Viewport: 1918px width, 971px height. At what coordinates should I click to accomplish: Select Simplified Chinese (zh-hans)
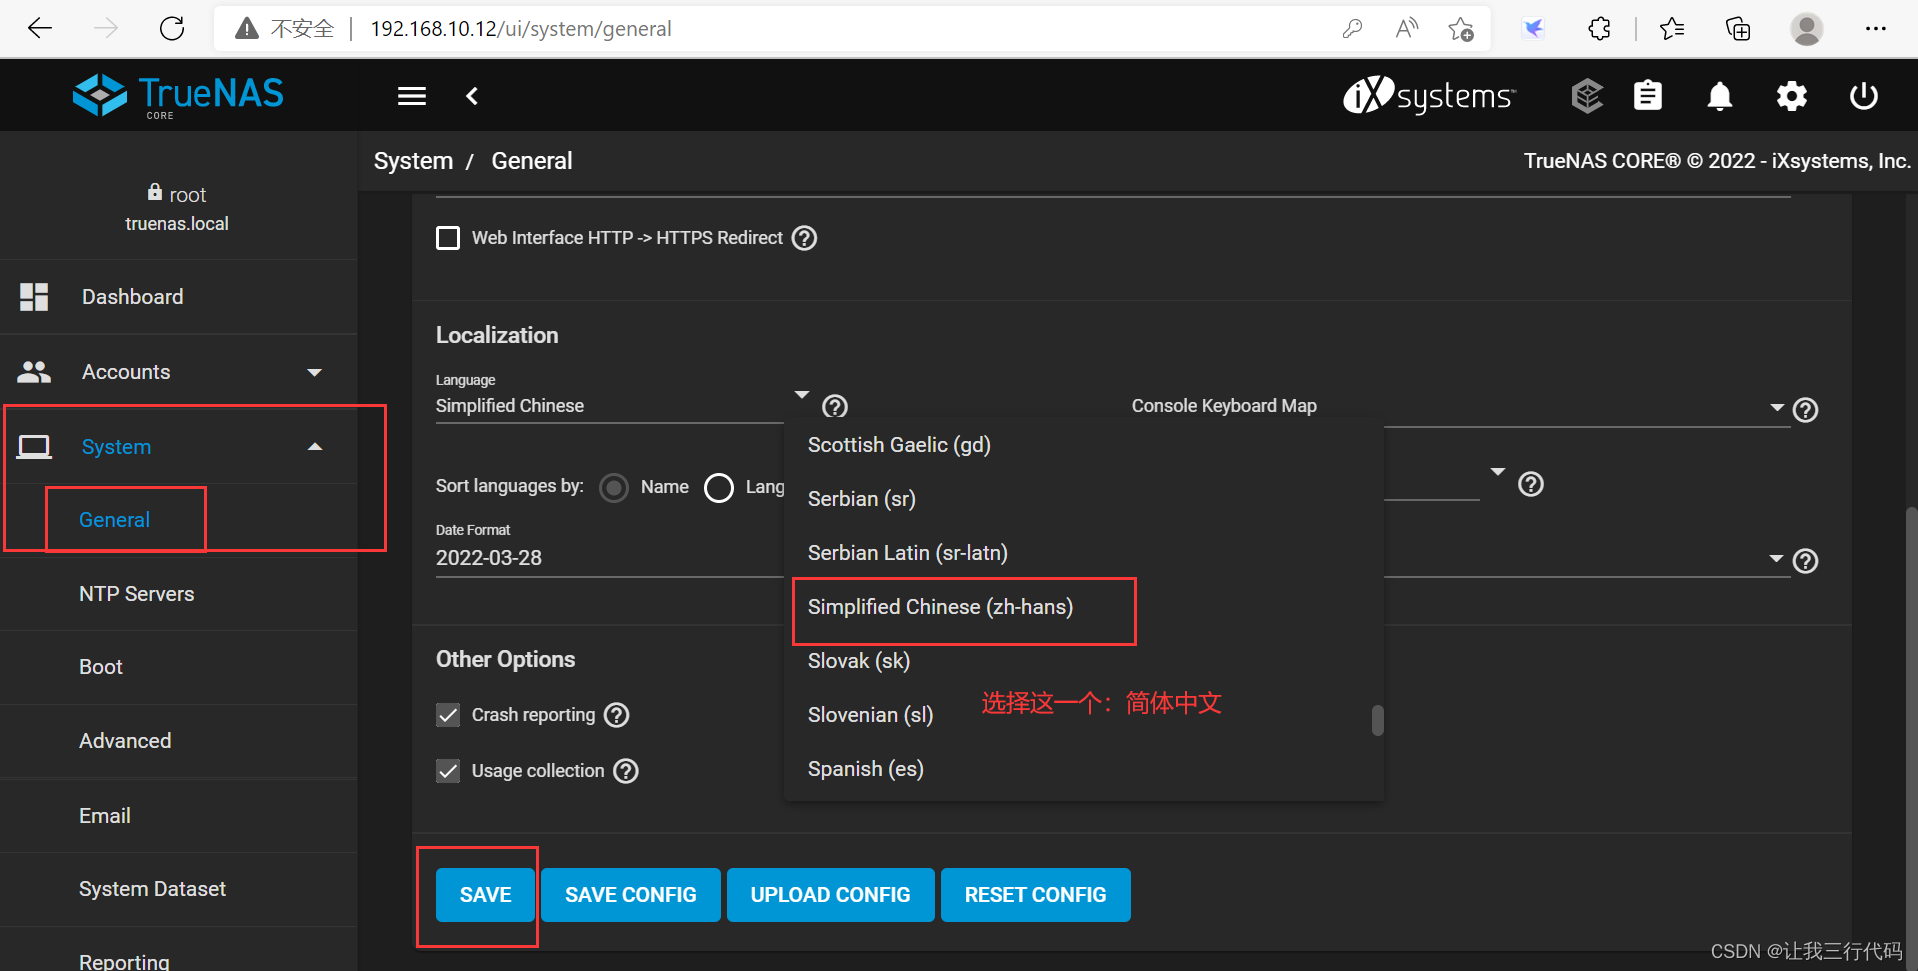[x=1084, y=607]
